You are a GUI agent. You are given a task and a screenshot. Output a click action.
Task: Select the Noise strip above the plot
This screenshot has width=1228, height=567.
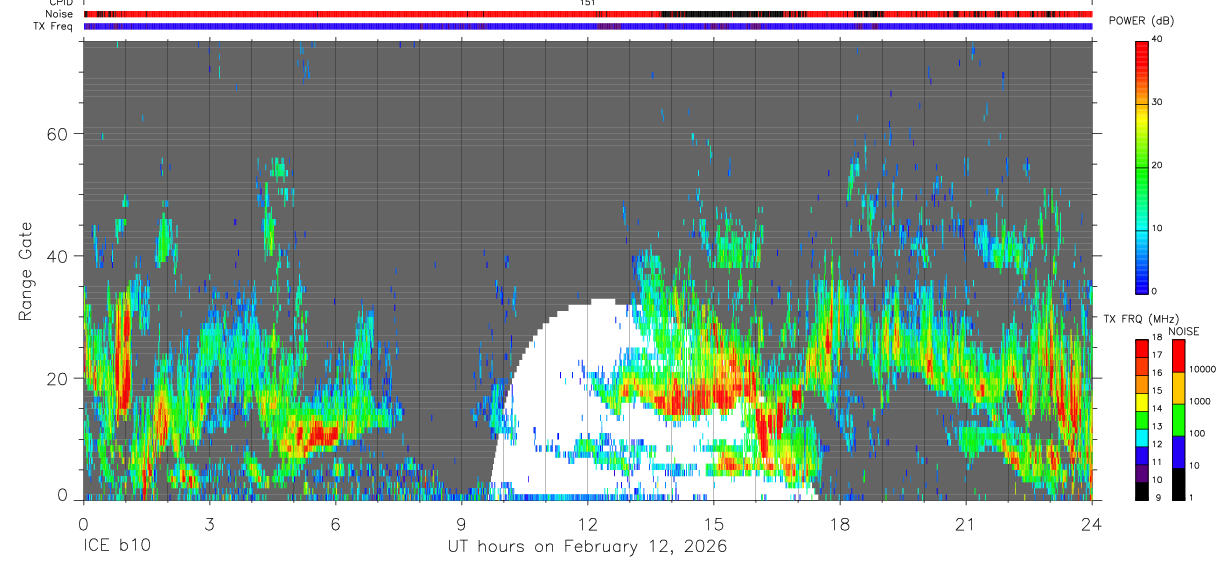pos(588,14)
